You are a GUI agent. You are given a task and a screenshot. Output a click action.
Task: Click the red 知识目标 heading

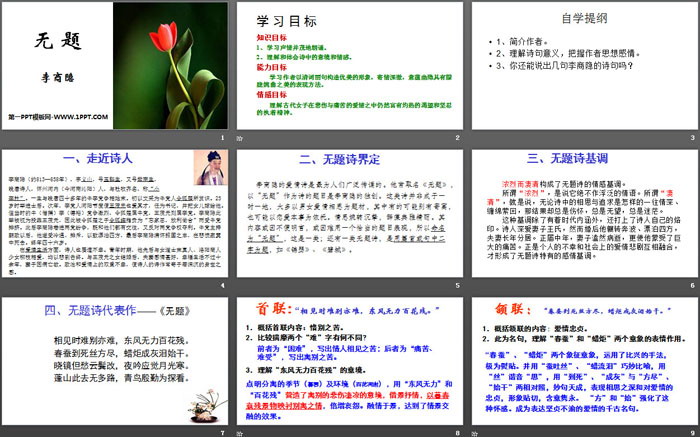pyautogui.click(x=271, y=37)
